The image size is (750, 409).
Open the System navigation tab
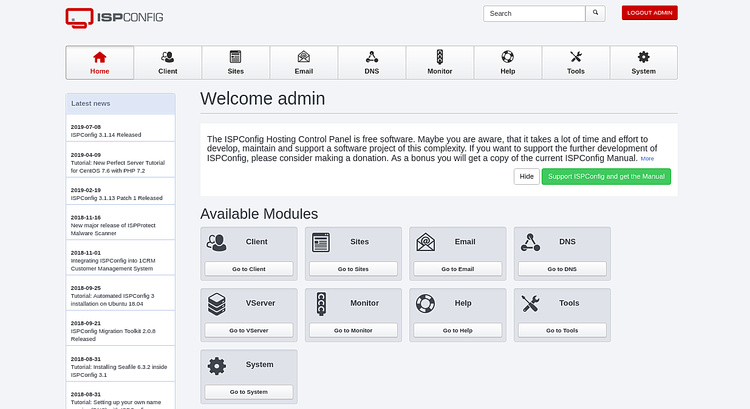coord(643,62)
